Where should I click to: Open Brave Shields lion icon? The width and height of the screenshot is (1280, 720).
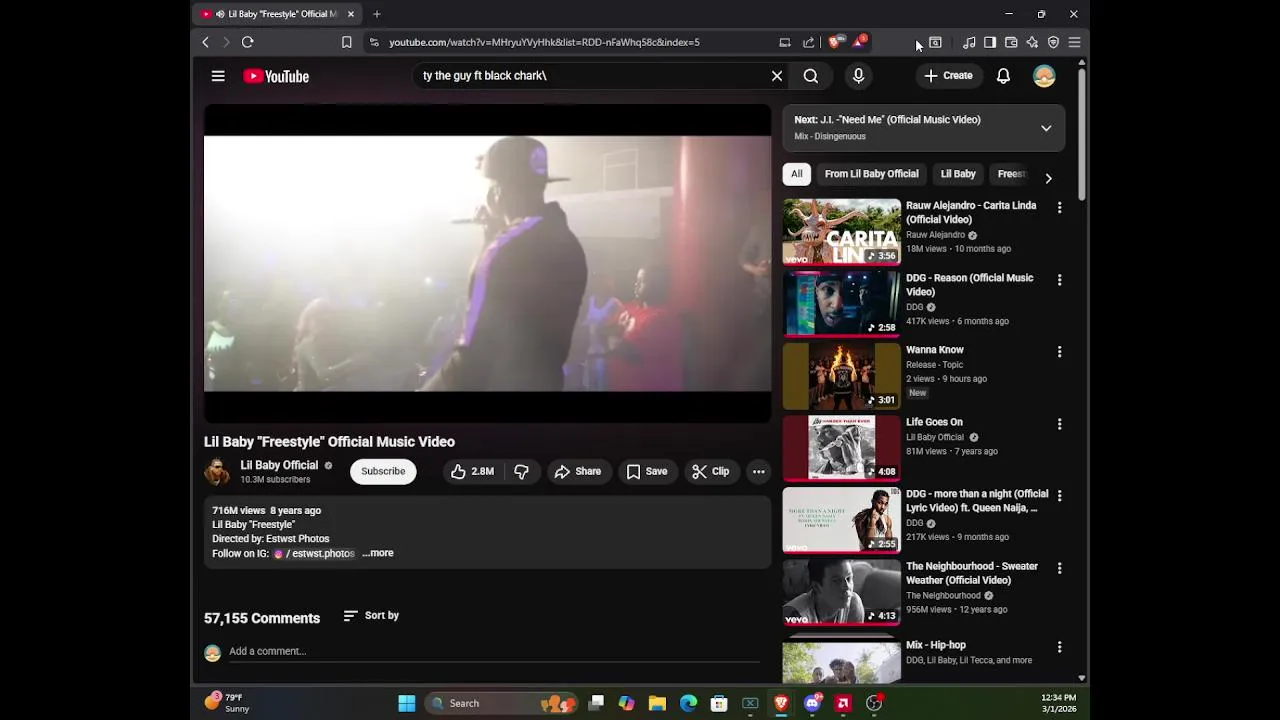pos(835,42)
